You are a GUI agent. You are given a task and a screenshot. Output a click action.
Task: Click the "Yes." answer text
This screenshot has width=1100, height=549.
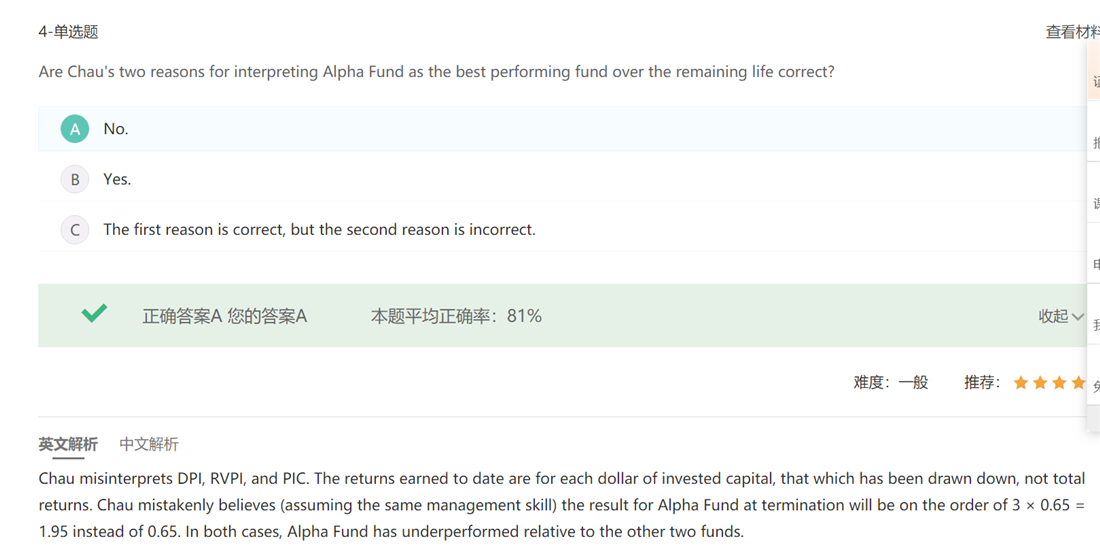tap(117, 179)
